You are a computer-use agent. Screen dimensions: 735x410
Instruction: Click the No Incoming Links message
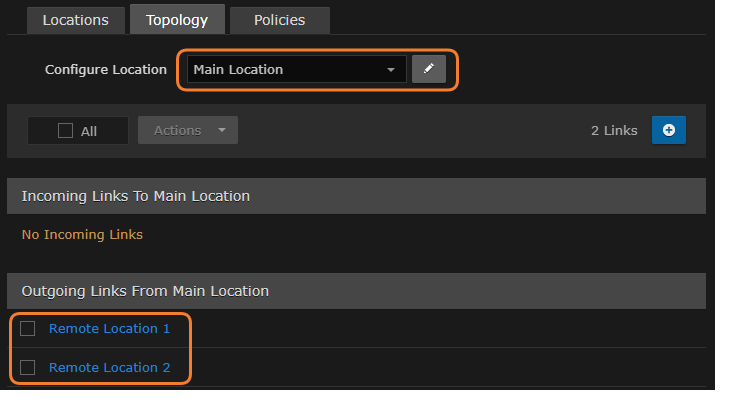82,234
